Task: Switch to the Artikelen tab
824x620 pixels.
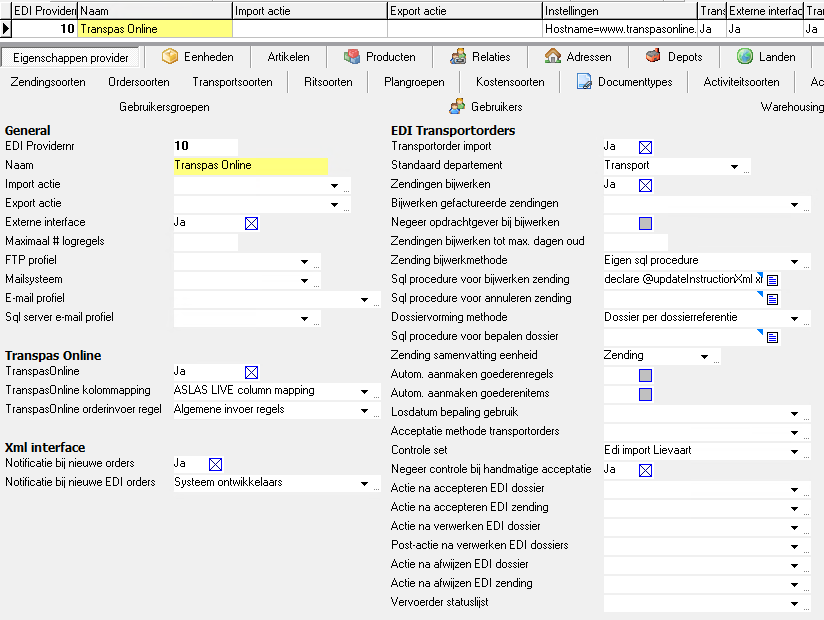Action: pyautogui.click(x=288, y=57)
